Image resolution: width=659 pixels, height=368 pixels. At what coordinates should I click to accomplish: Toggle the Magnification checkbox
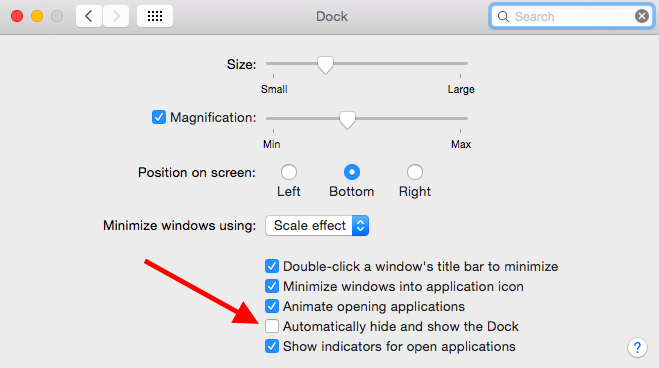[x=159, y=117]
